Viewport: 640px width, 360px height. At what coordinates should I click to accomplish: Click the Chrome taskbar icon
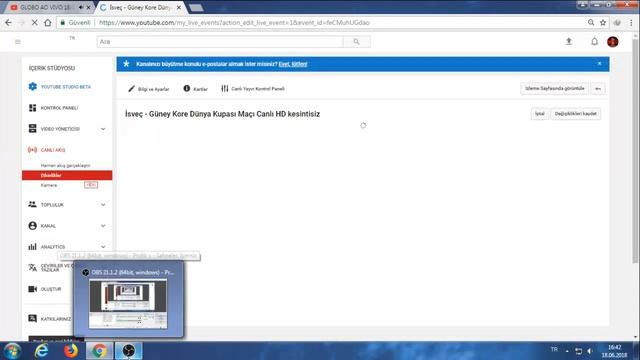click(99, 351)
